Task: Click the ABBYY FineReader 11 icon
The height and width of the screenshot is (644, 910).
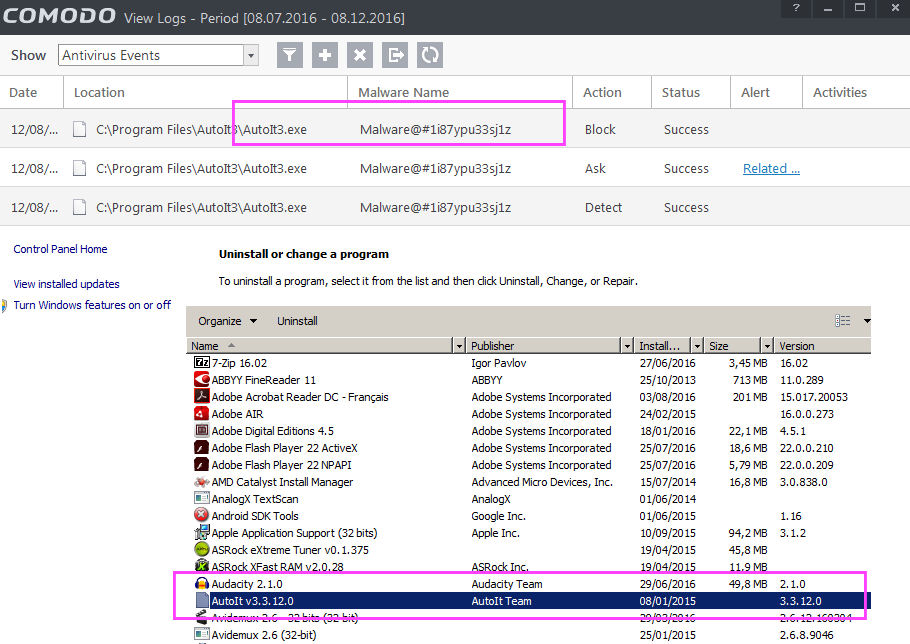Action: pos(201,379)
